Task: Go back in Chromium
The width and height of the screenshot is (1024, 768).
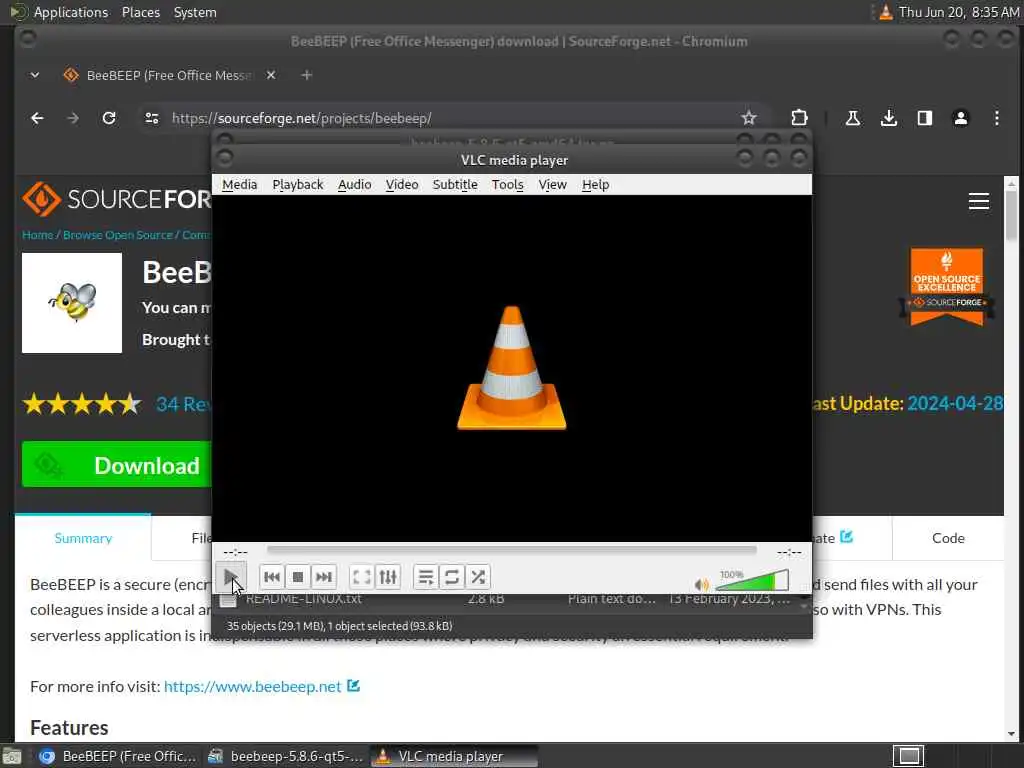Action: (37, 118)
